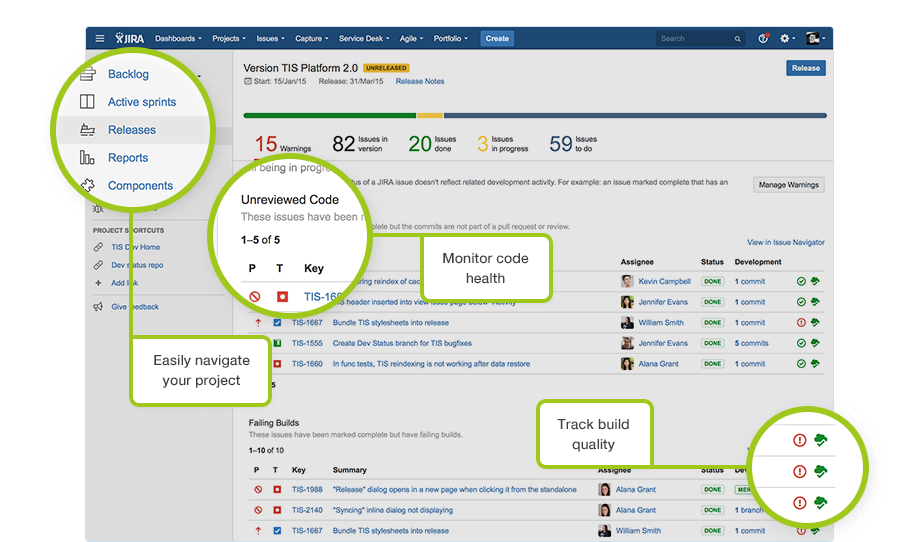
Task: Click the Release button
Action: (806, 68)
